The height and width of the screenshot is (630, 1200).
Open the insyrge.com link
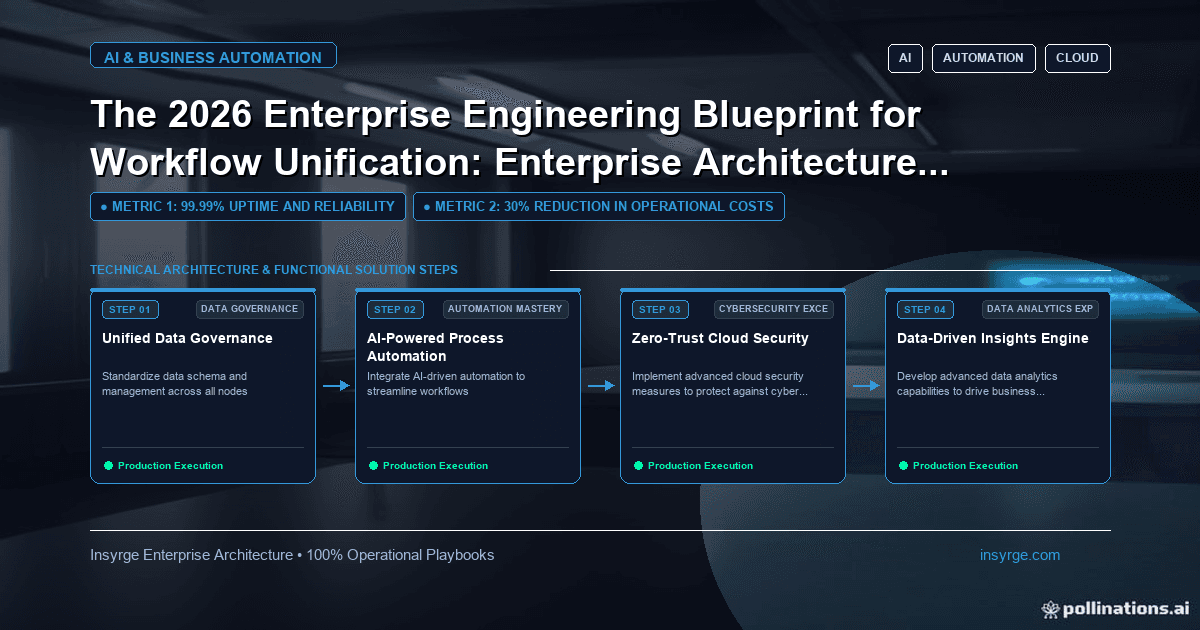point(1020,555)
